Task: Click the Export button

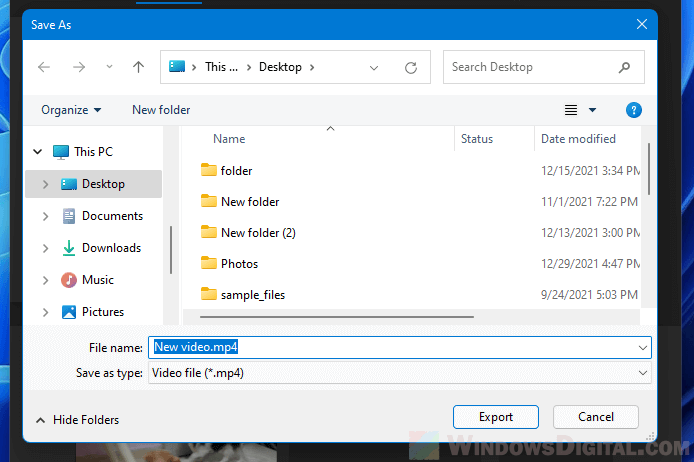Action: click(496, 417)
